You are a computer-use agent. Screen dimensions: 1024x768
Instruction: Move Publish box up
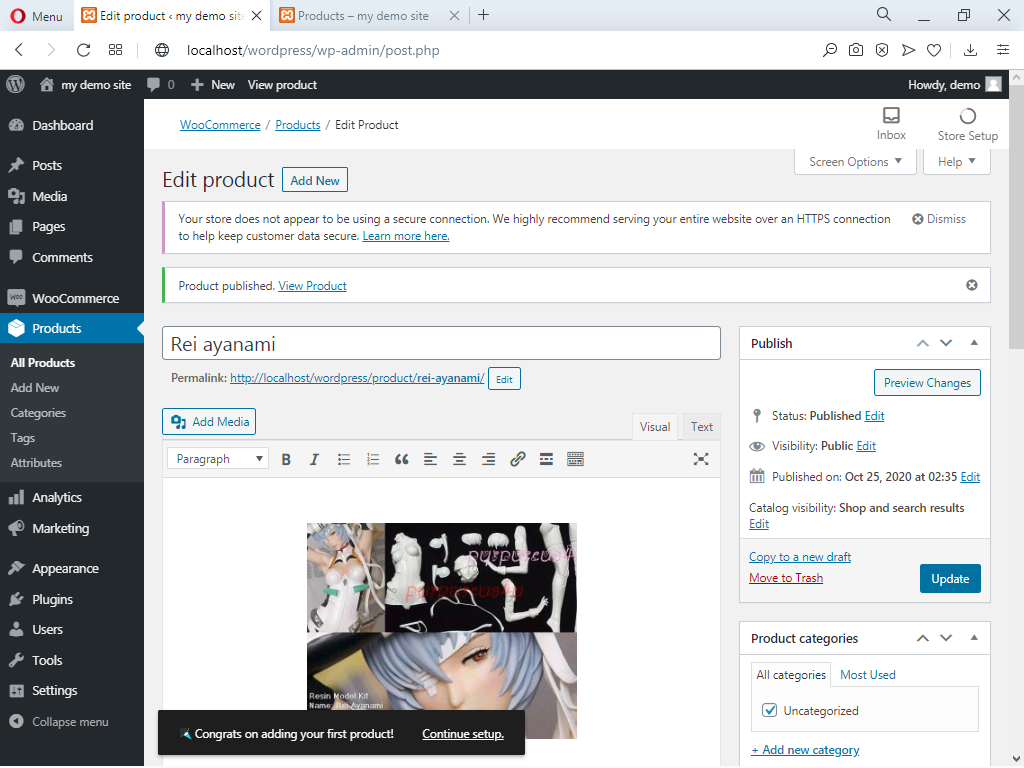point(922,344)
